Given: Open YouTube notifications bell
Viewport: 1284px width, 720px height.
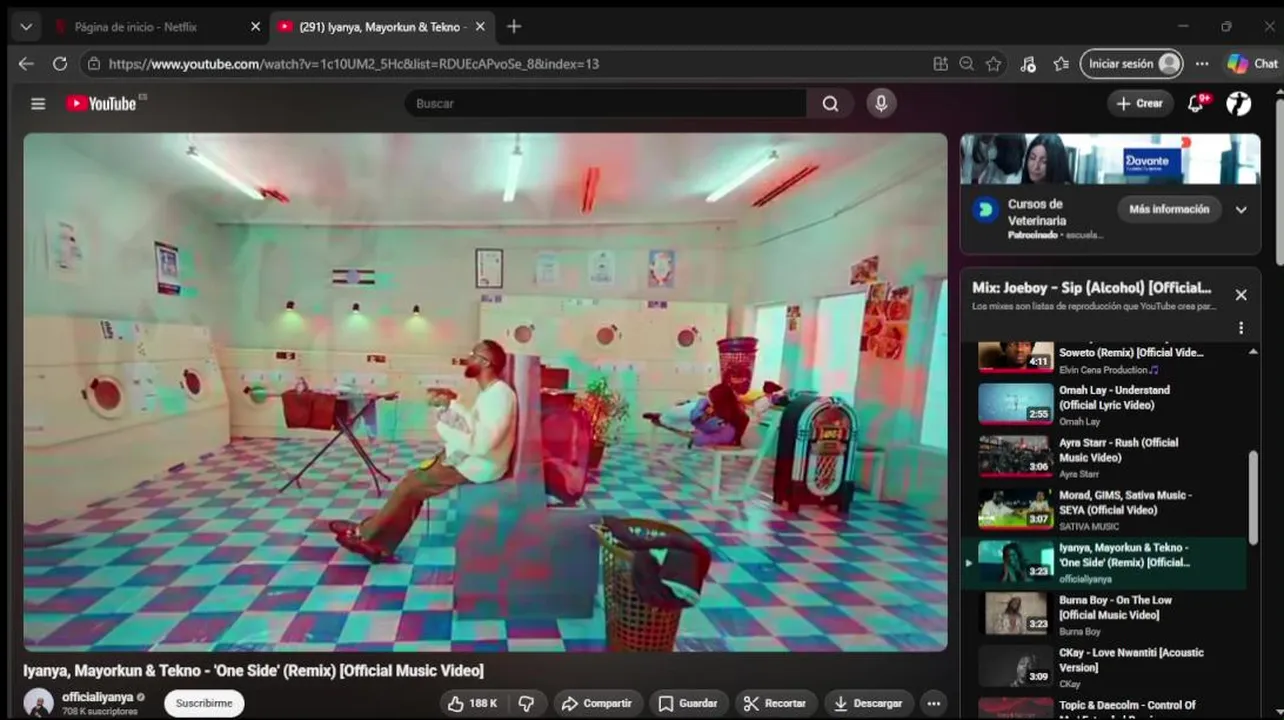Looking at the screenshot, I should pyautogui.click(x=1195, y=103).
